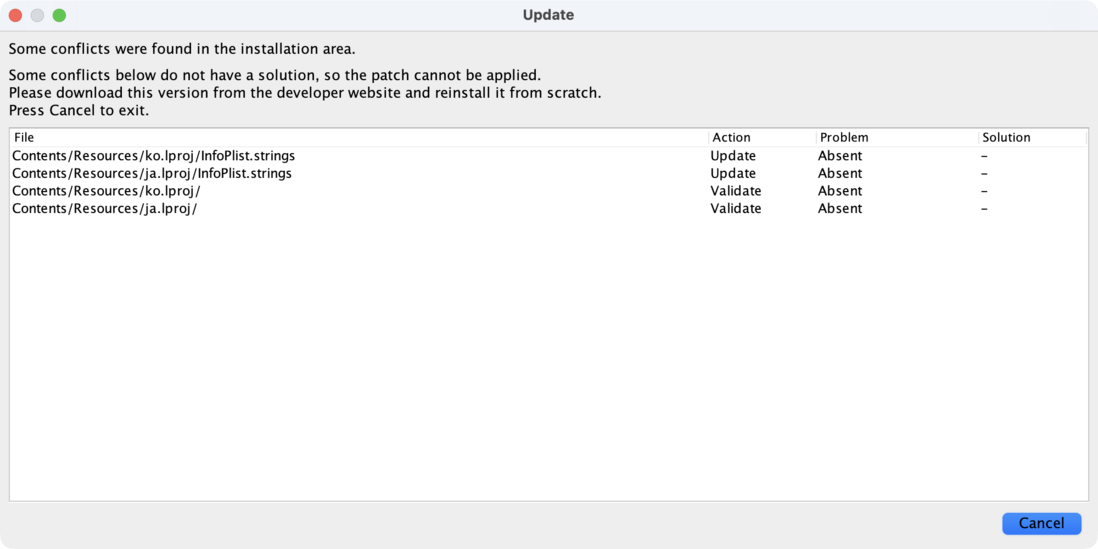Highlight the Contents/Resources/ja.lproj/ folder row
This screenshot has height=549, width=1098.
tap(104, 209)
